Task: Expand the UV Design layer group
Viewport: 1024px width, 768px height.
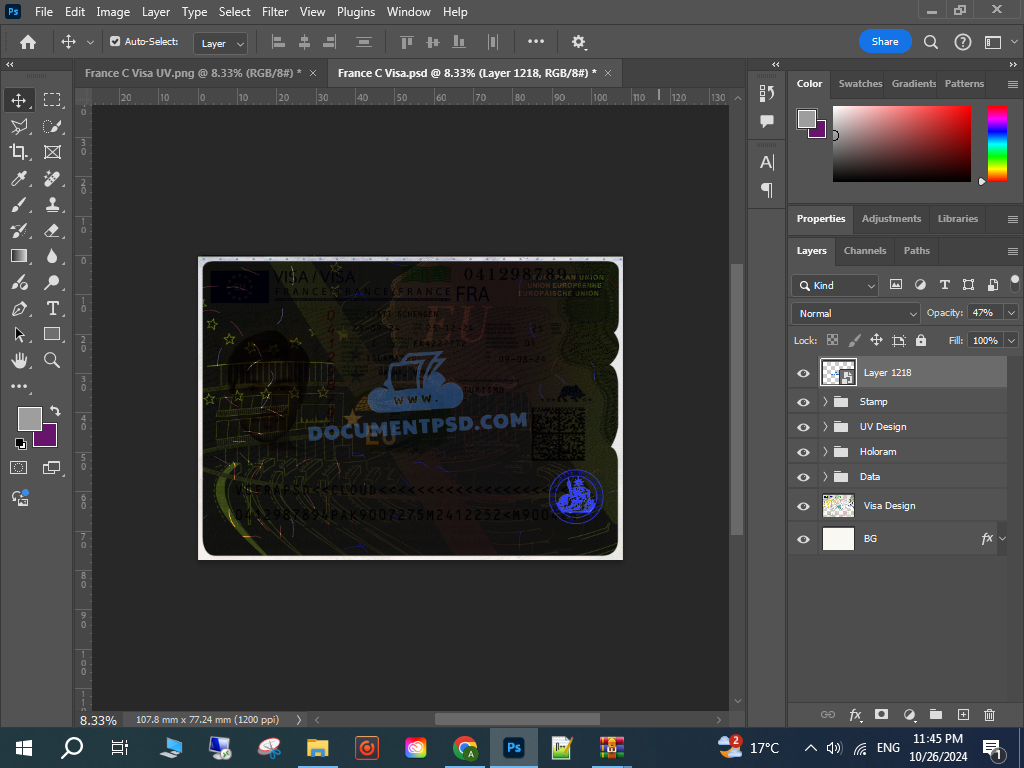Action: (825, 426)
